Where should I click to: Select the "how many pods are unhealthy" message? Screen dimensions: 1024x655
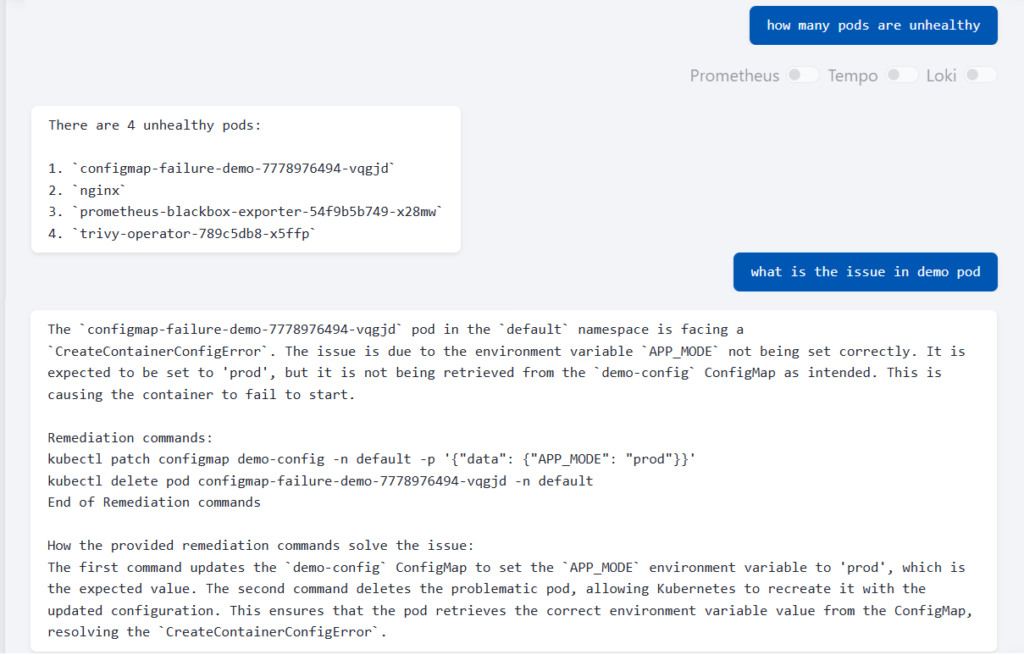(873, 26)
